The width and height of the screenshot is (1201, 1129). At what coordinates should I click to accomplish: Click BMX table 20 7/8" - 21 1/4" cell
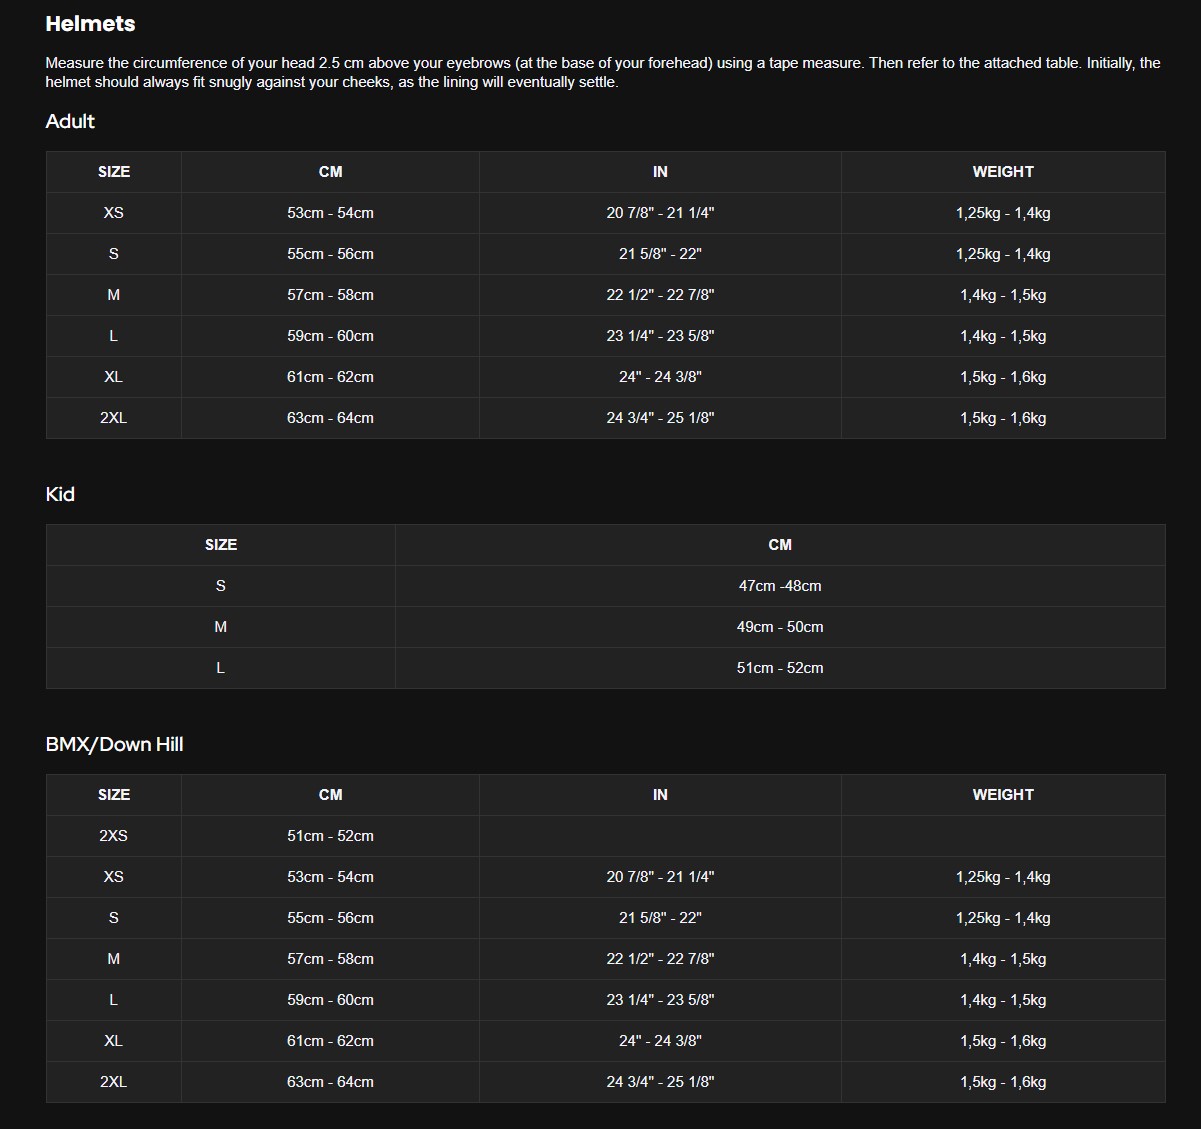point(660,877)
